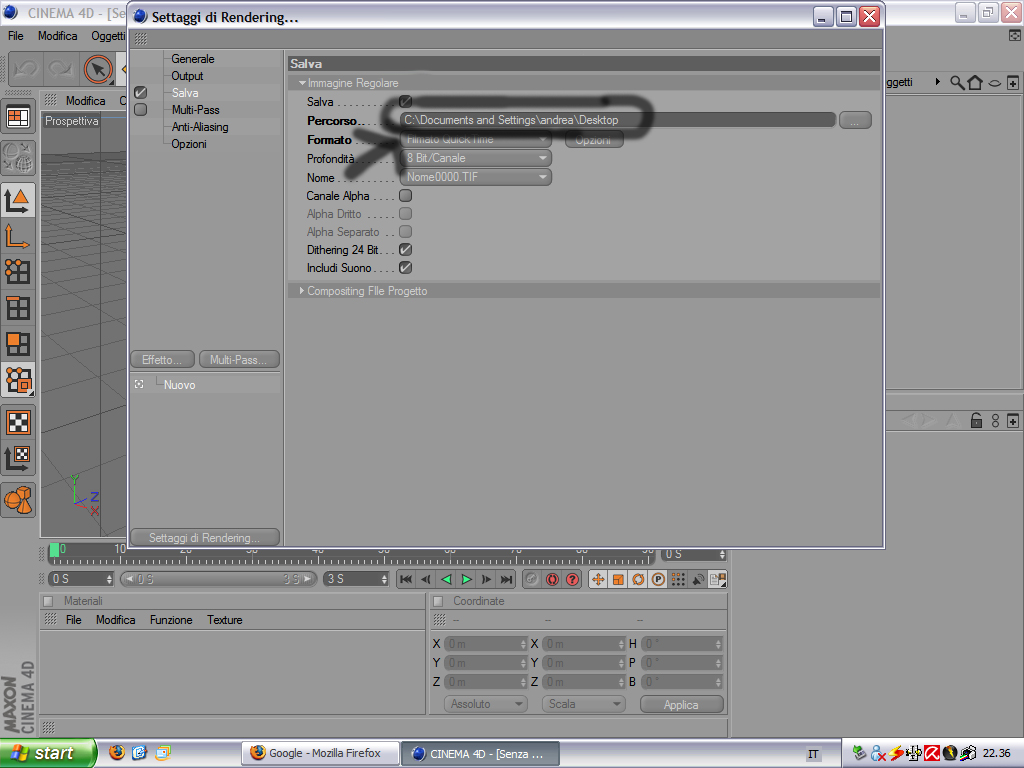Toggle the checkbox beside Salva in sidebar
The image size is (1024, 768).
tap(140, 93)
